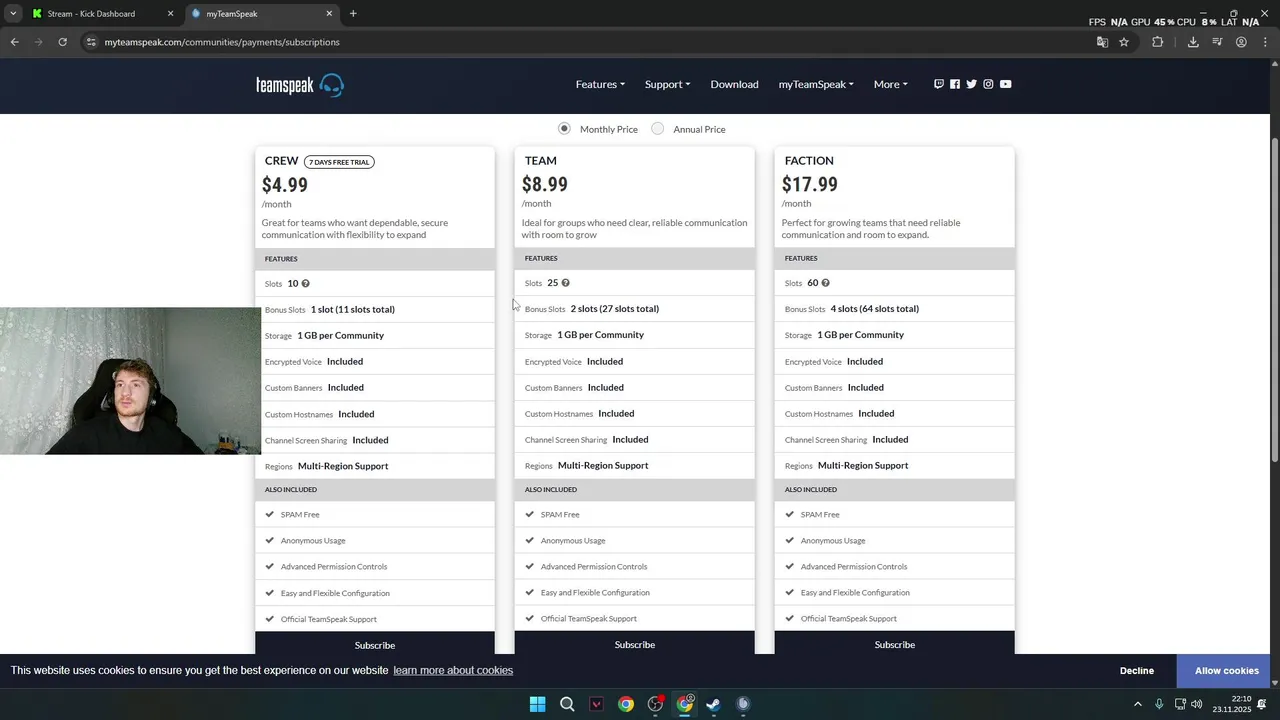Click the webcam overlay video

tap(130, 381)
